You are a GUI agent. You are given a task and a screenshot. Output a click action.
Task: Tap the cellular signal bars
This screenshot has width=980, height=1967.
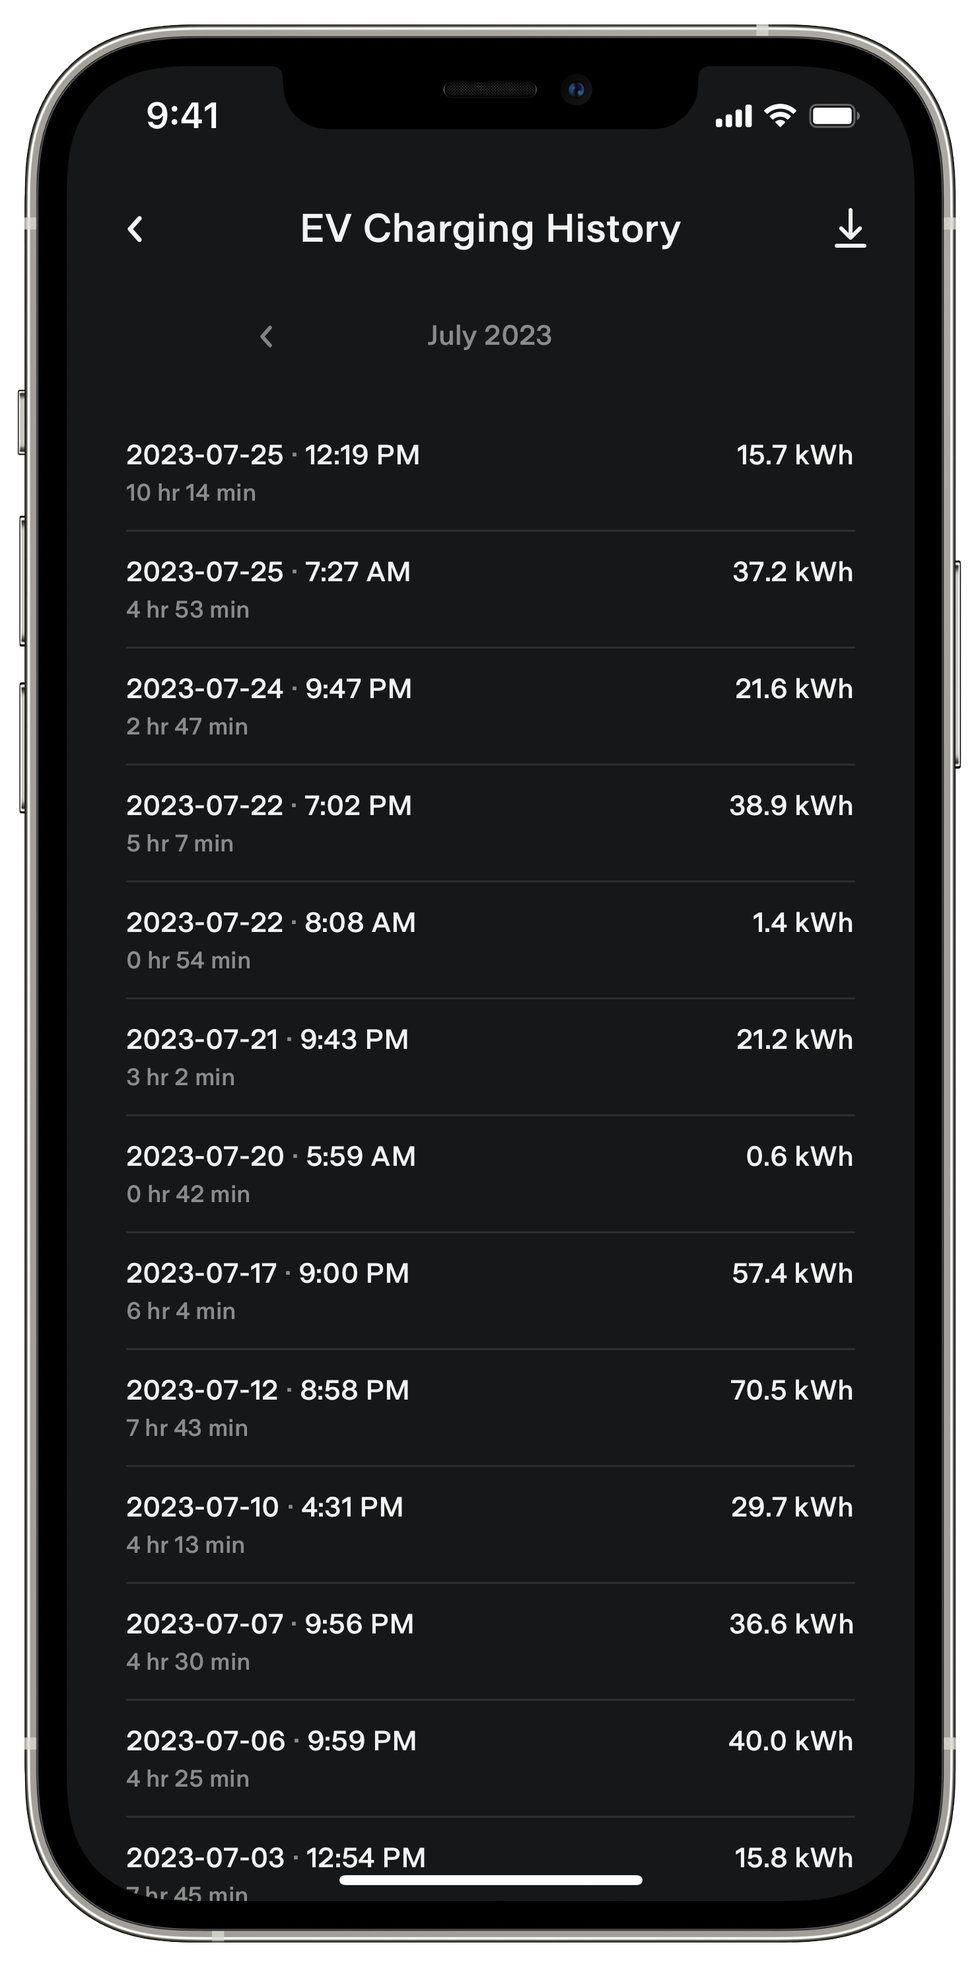[733, 118]
